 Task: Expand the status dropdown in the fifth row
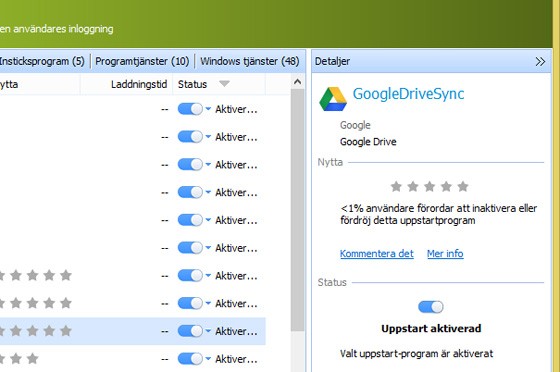[x=208, y=220]
